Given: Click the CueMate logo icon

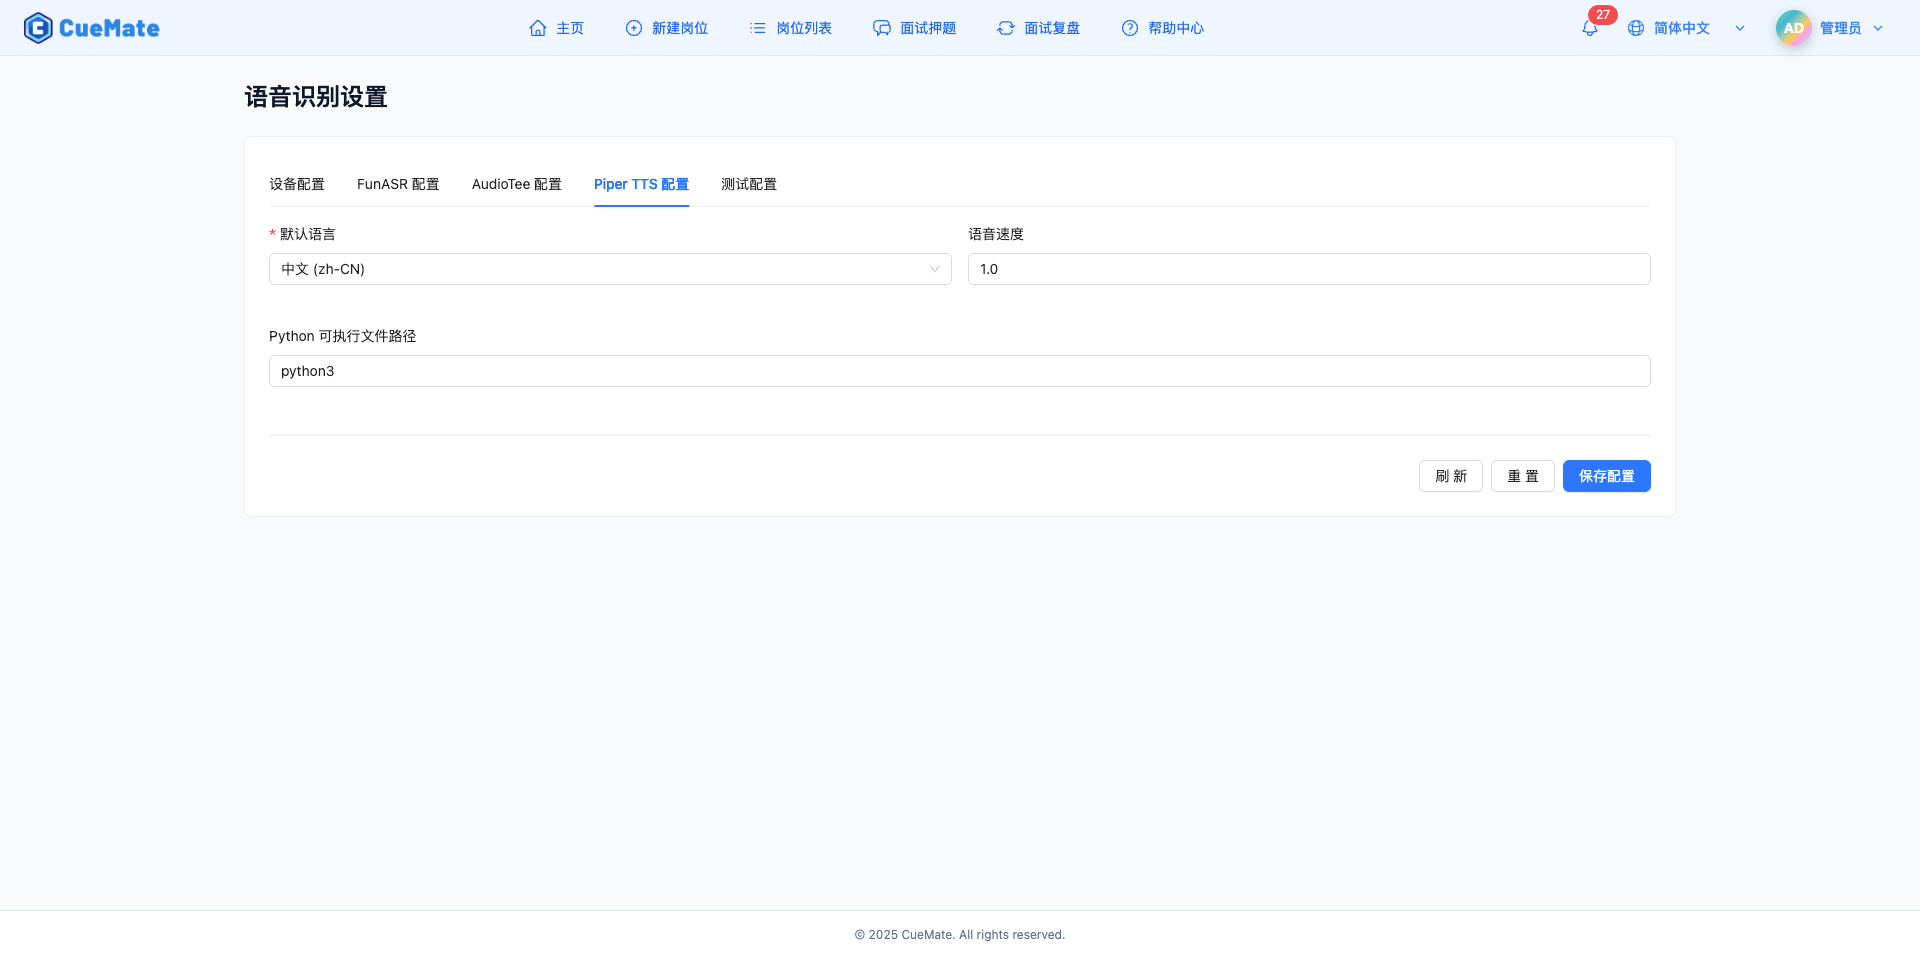Looking at the screenshot, I should 38,28.
